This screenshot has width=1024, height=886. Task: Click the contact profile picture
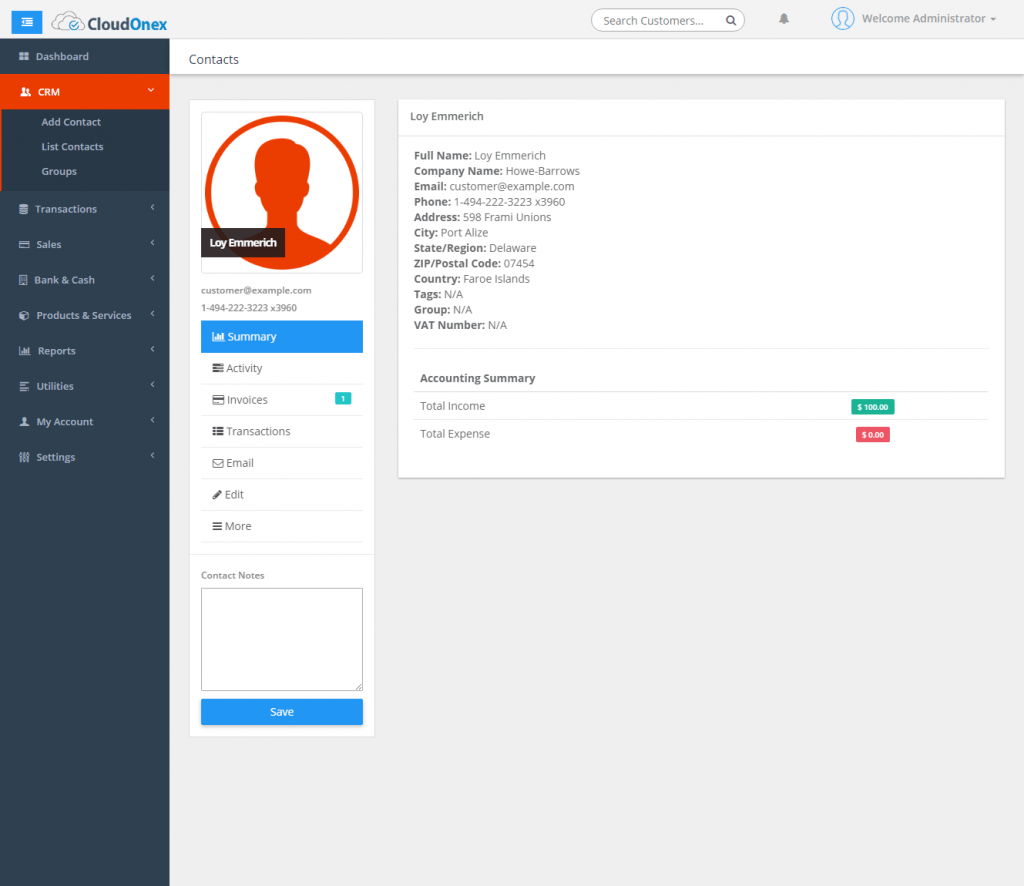282,192
